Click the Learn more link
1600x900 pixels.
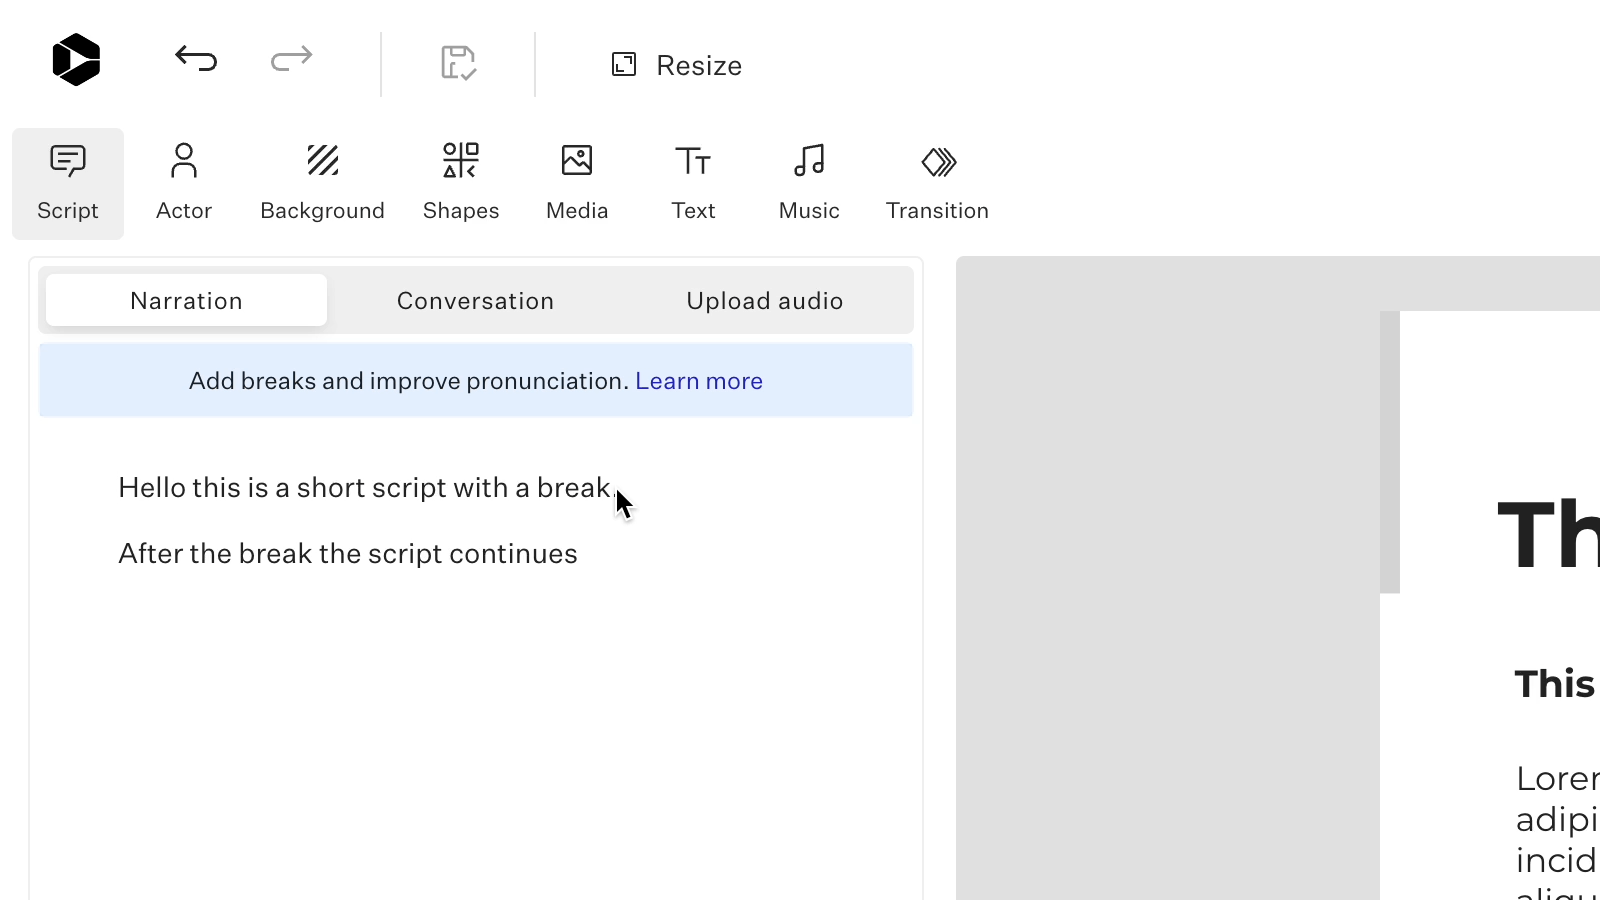pos(698,380)
